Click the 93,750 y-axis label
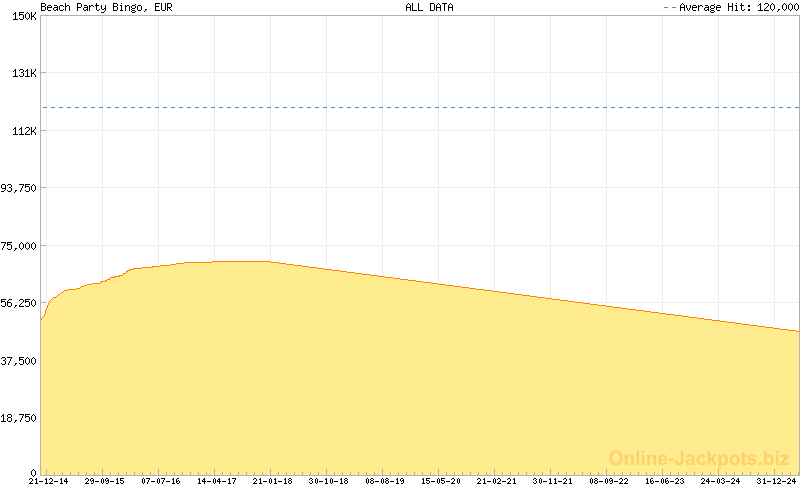Image resolution: width=800 pixels, height=490 pixels. [x=18, y=188]
